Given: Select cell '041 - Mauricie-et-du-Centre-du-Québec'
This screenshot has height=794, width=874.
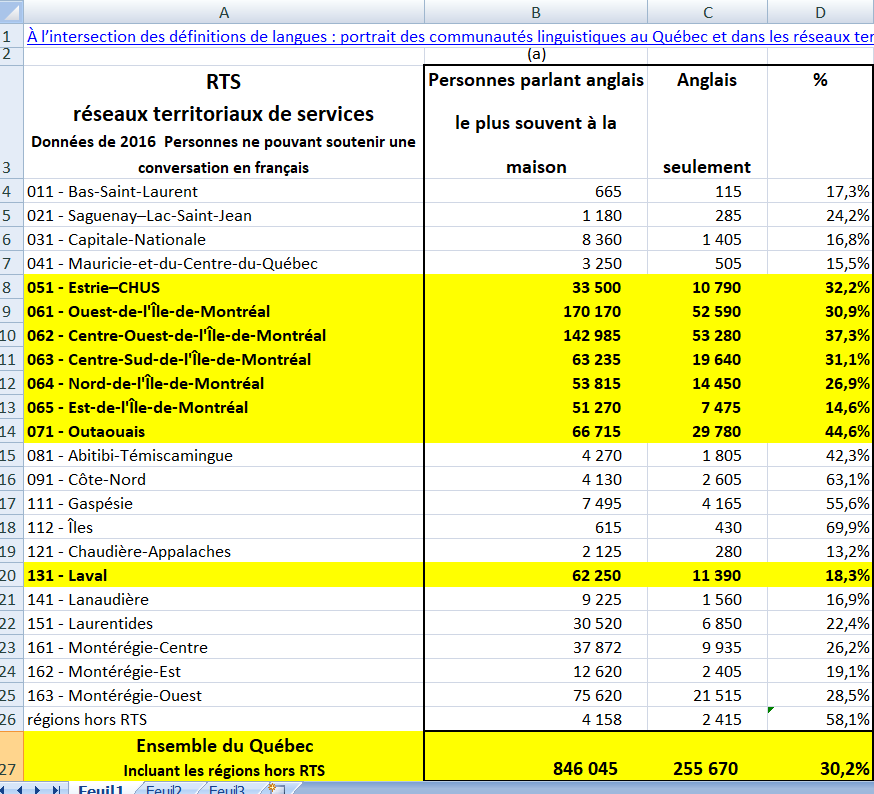Looking at the screenshot, I should pyautogui.click(x=224, y=263).
